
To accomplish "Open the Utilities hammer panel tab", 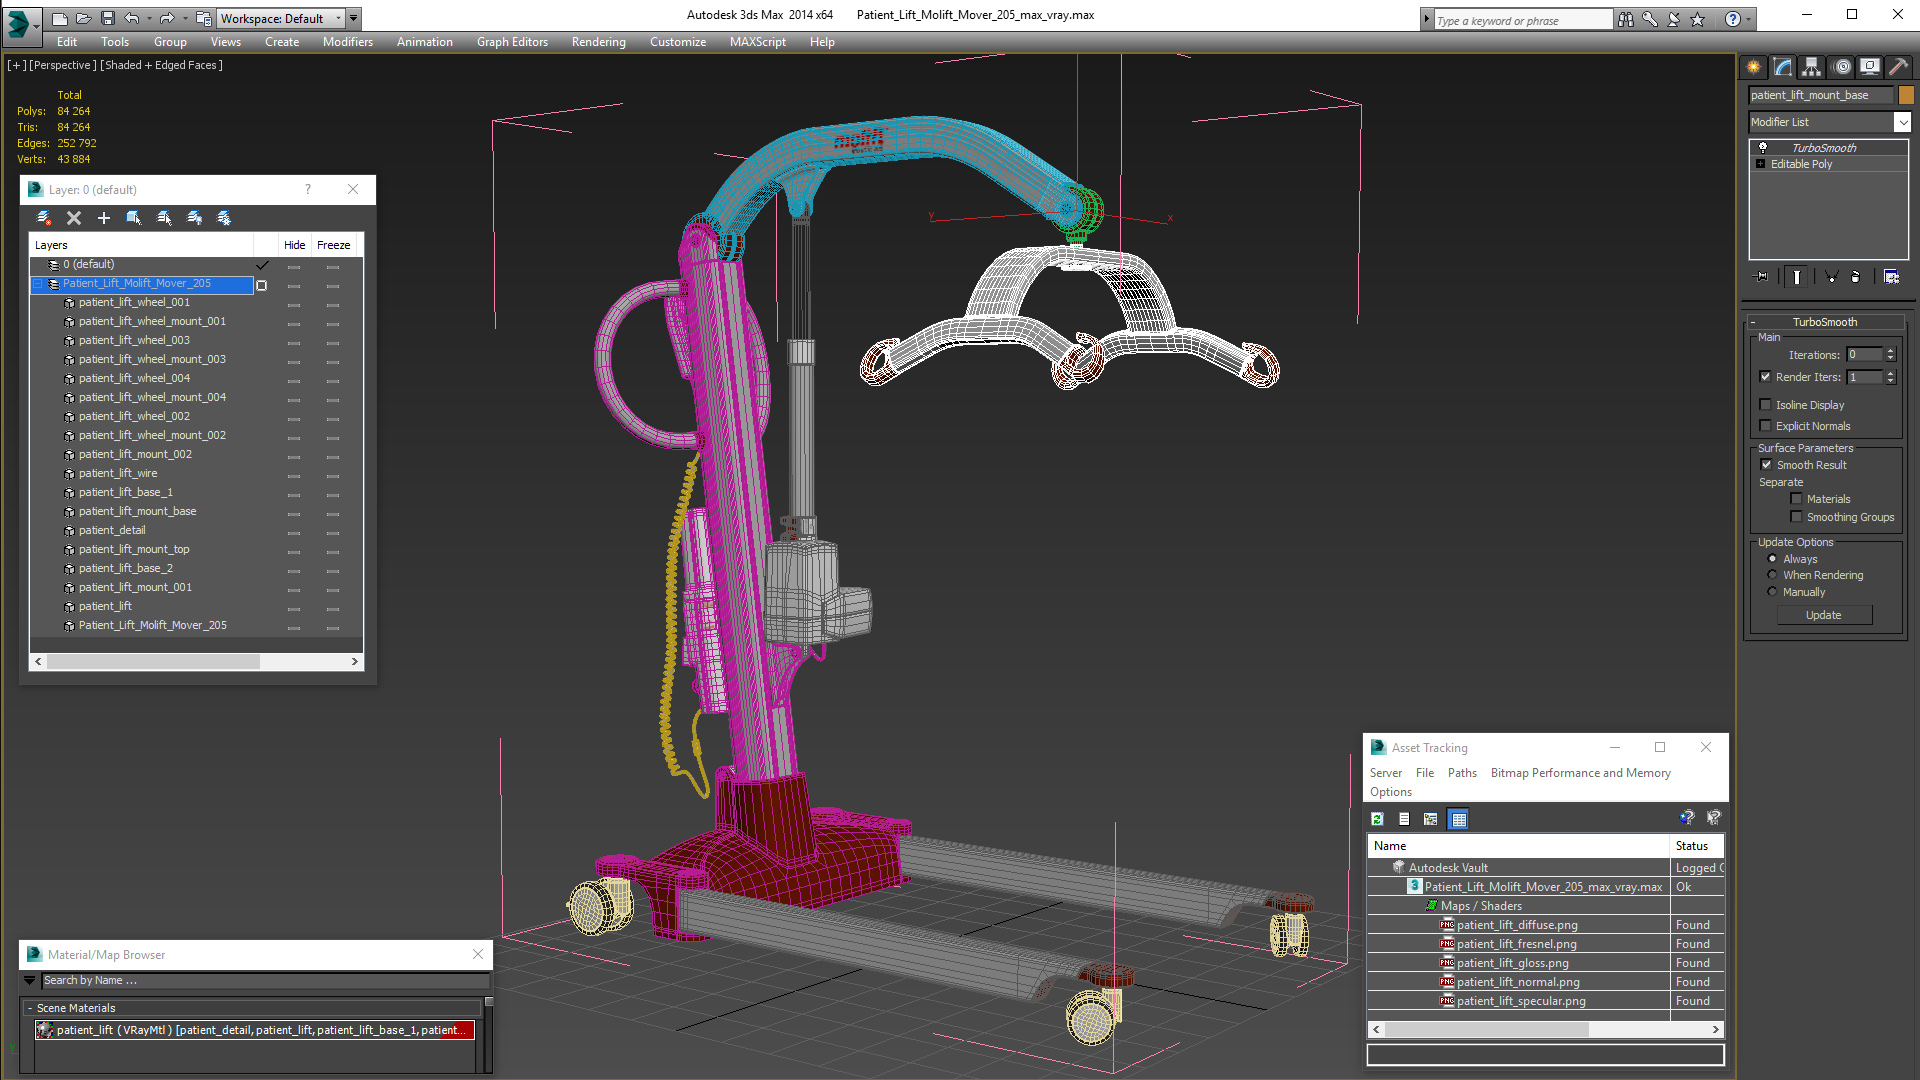I will (1898, 67).
